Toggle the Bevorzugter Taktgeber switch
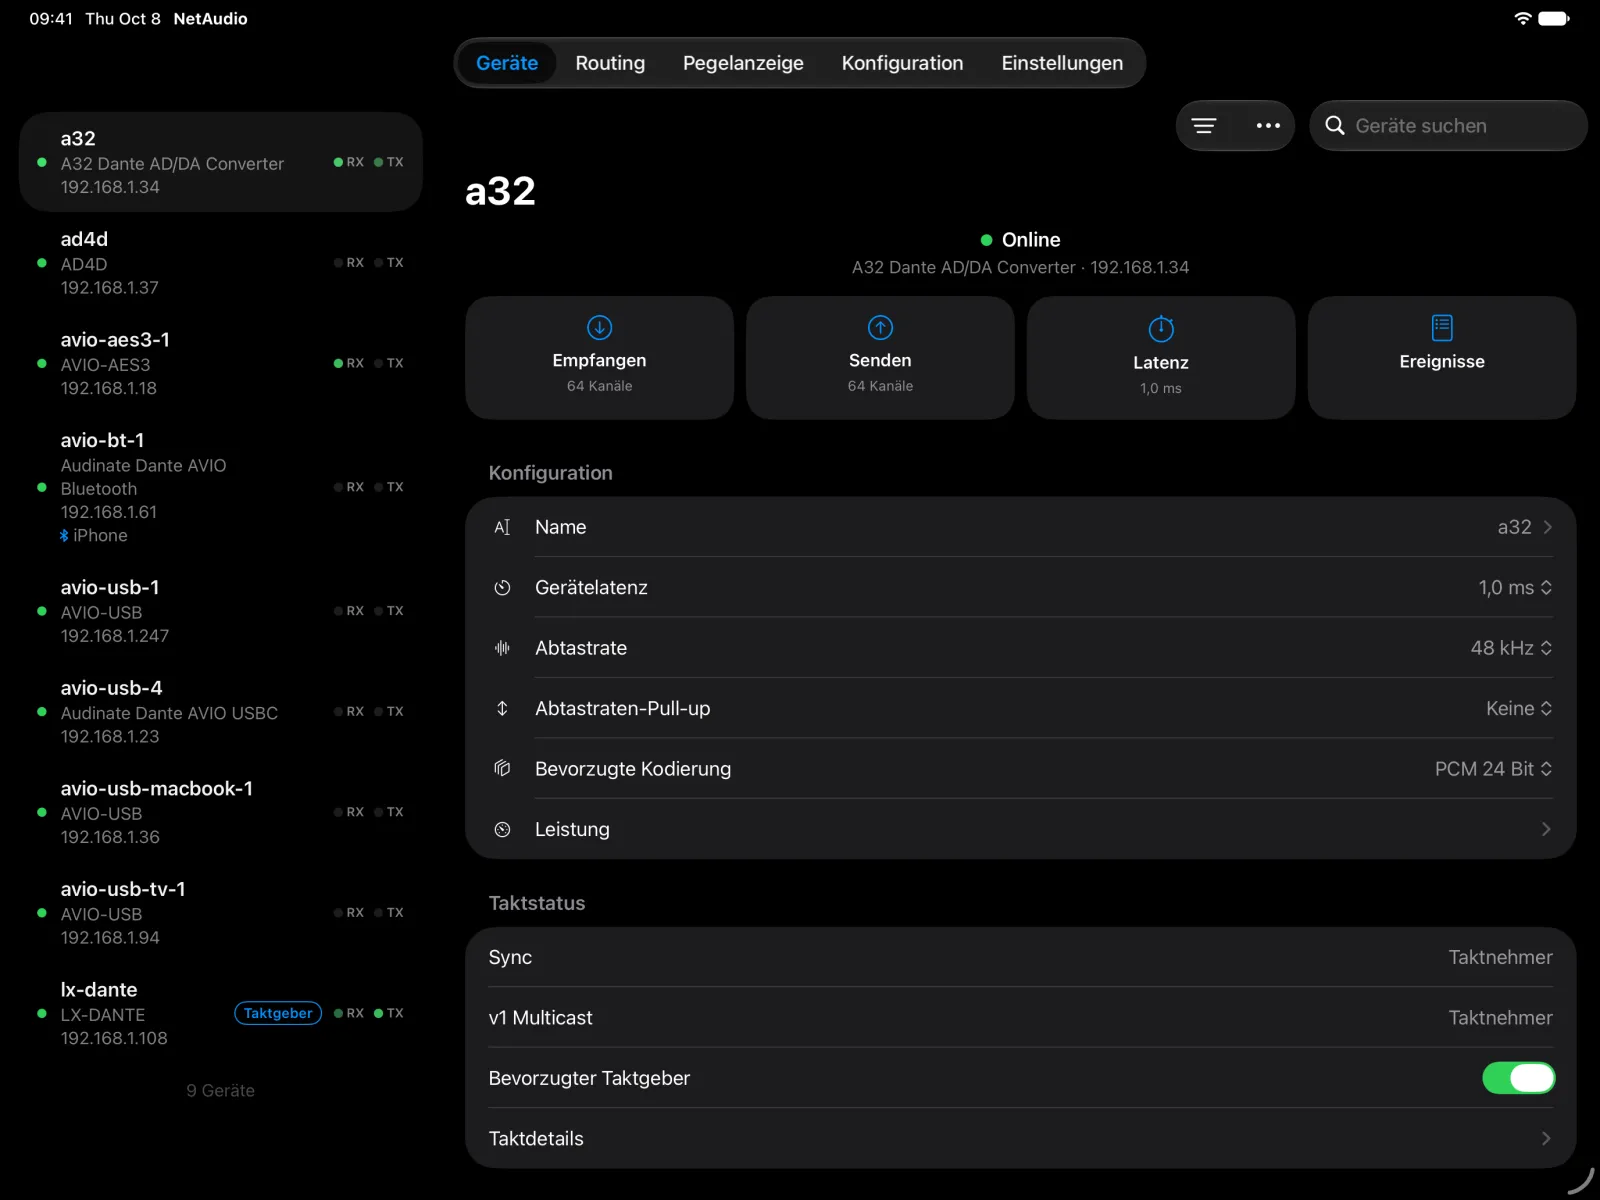 [x=1518, y=1078]
